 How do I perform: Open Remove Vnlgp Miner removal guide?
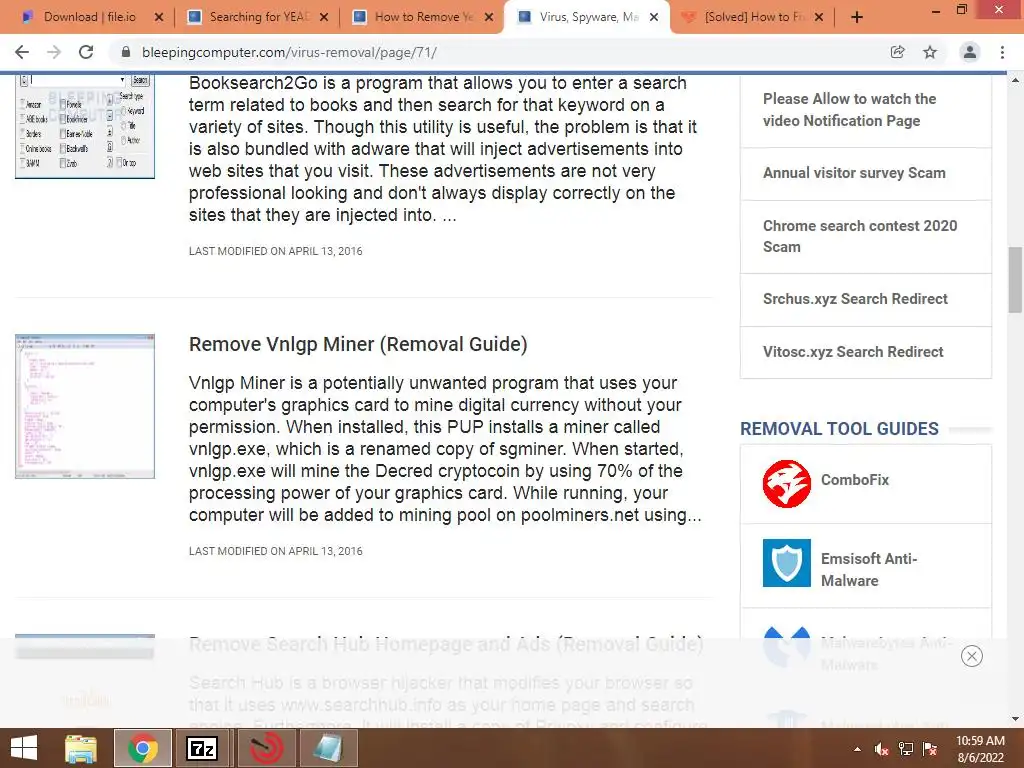358,344
